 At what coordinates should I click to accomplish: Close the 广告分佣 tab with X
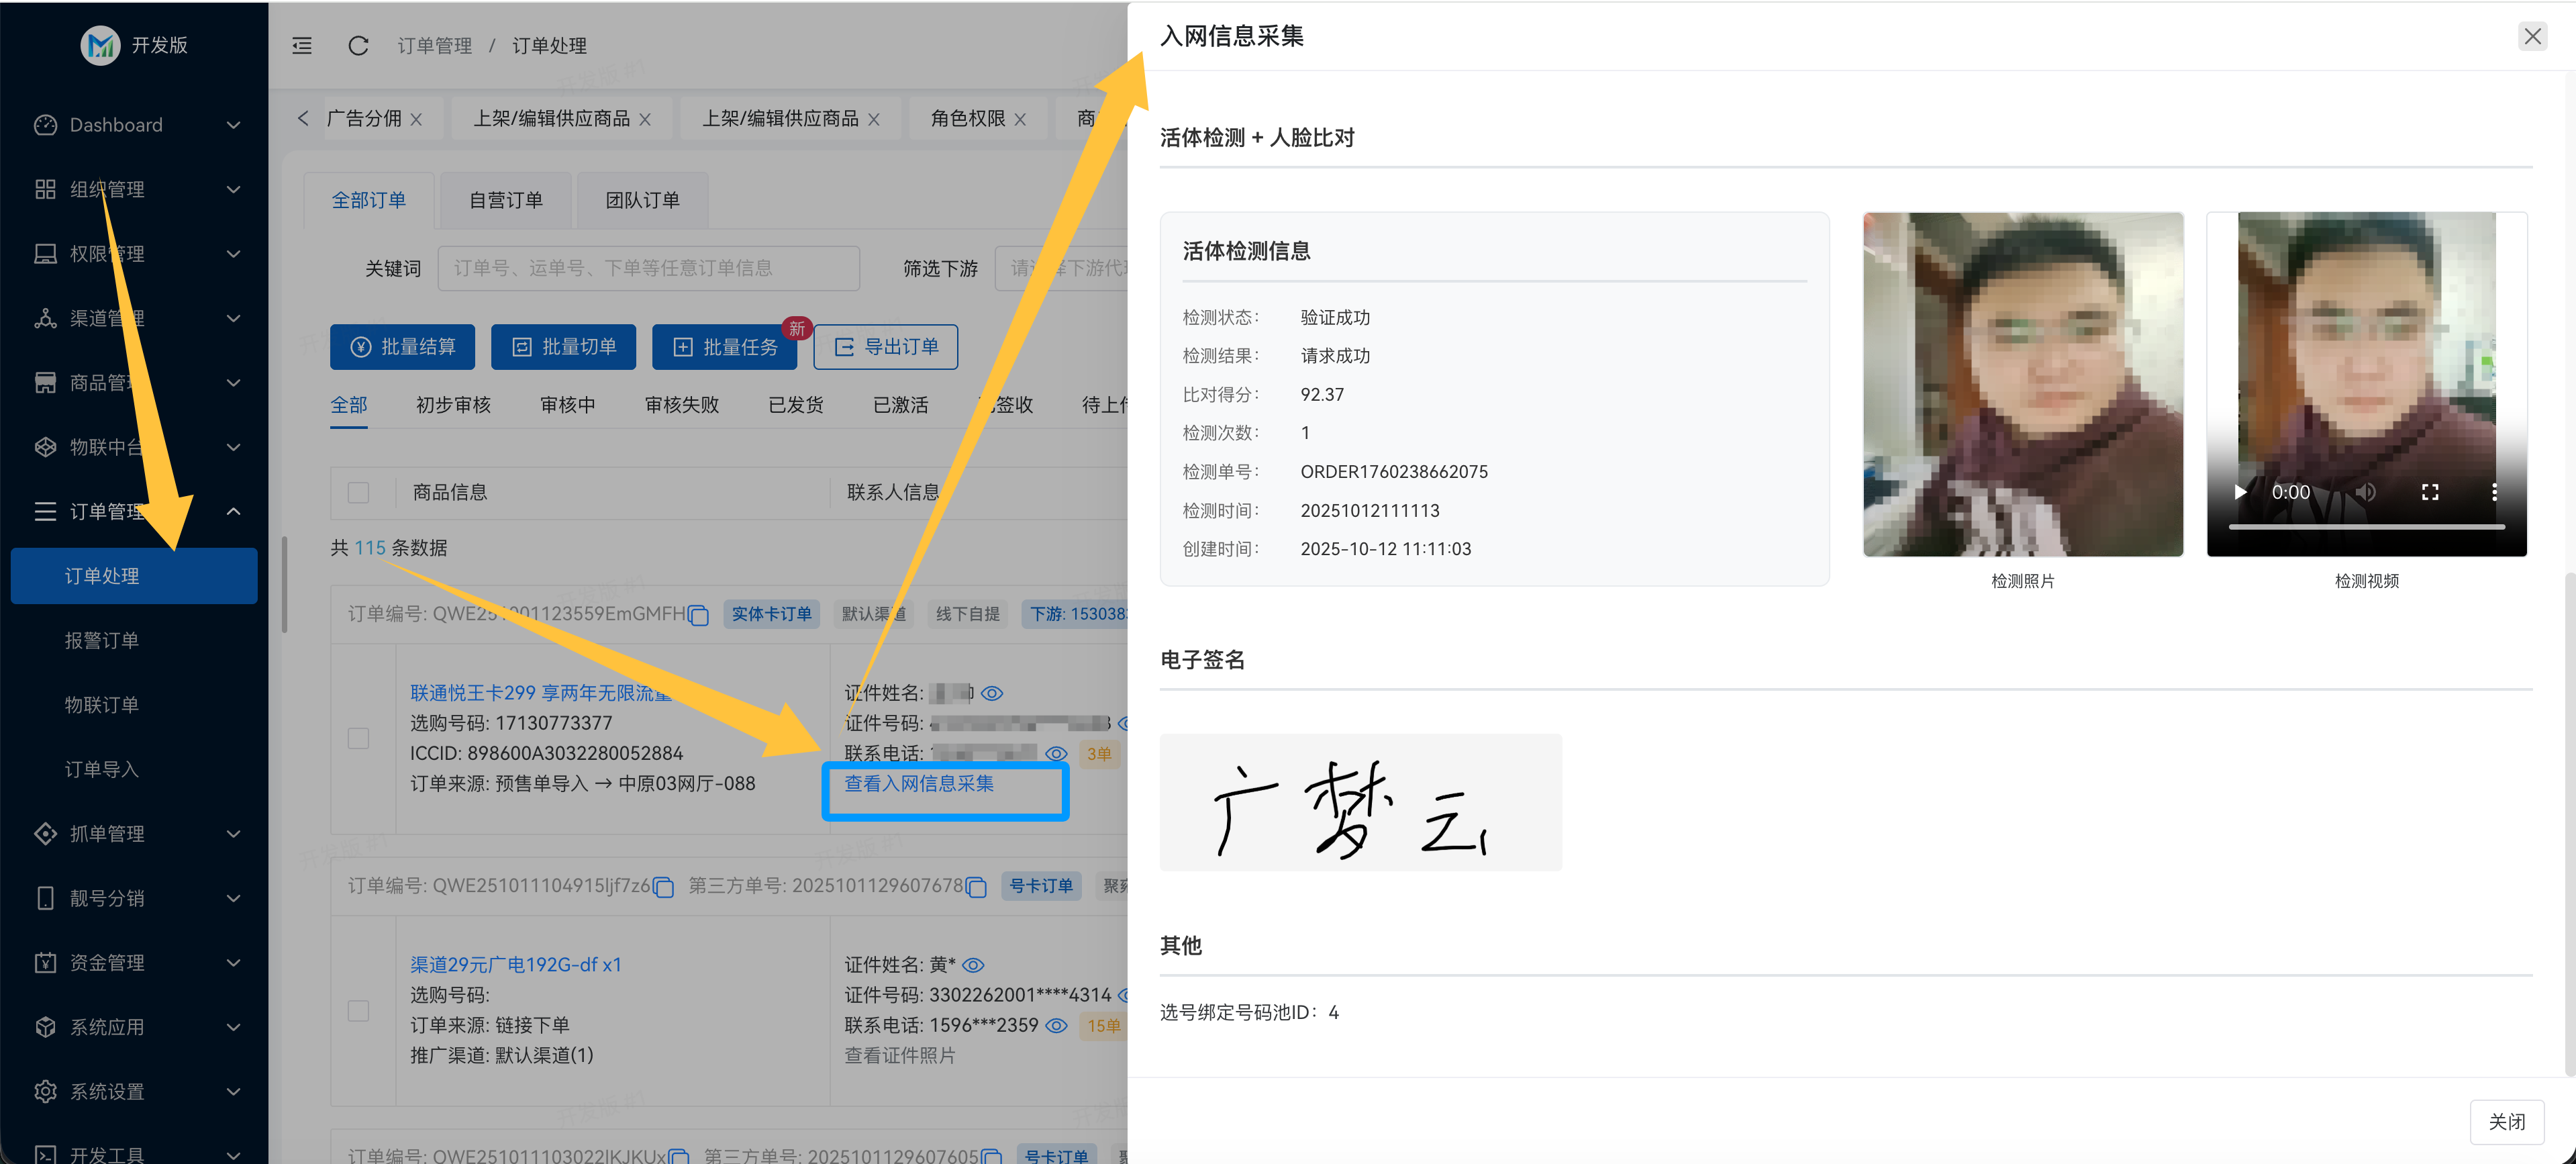417,119
